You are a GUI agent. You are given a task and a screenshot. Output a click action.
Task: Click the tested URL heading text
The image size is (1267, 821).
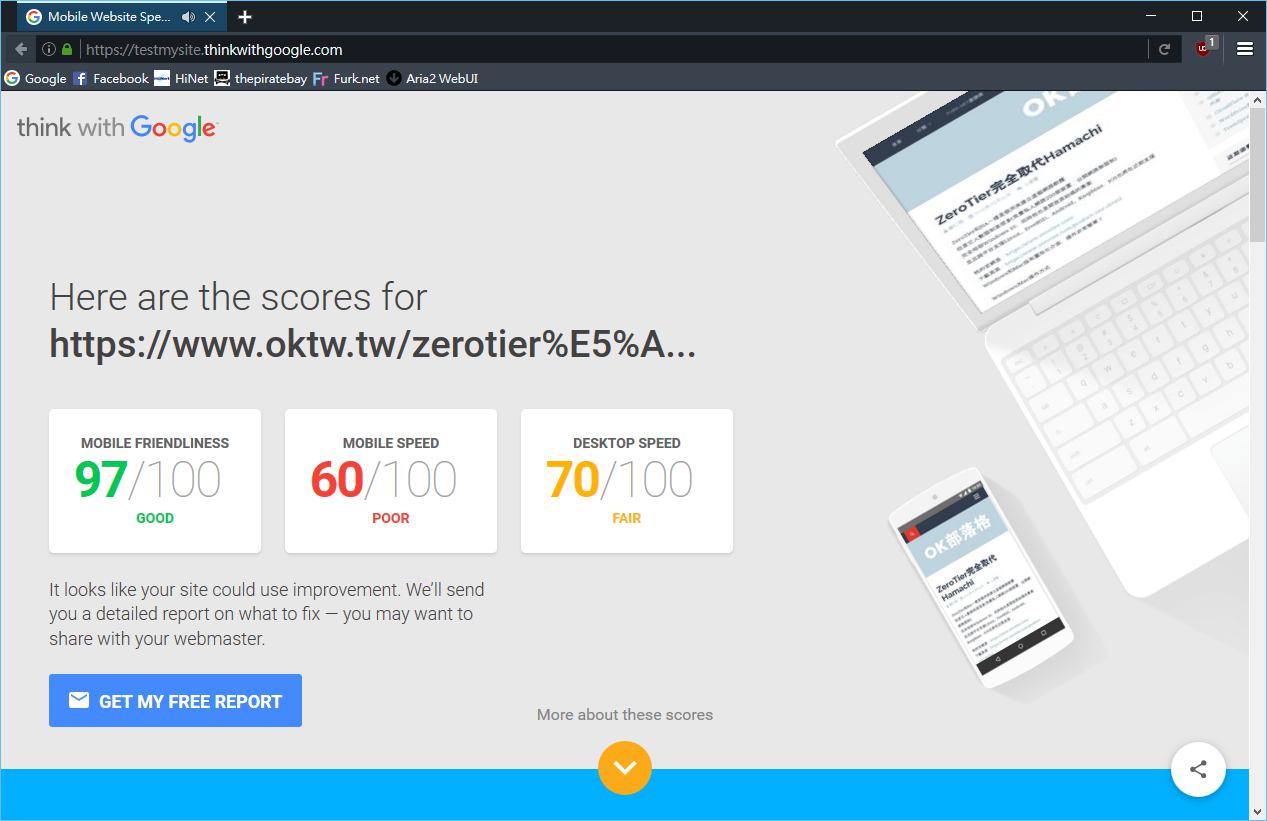373,344
